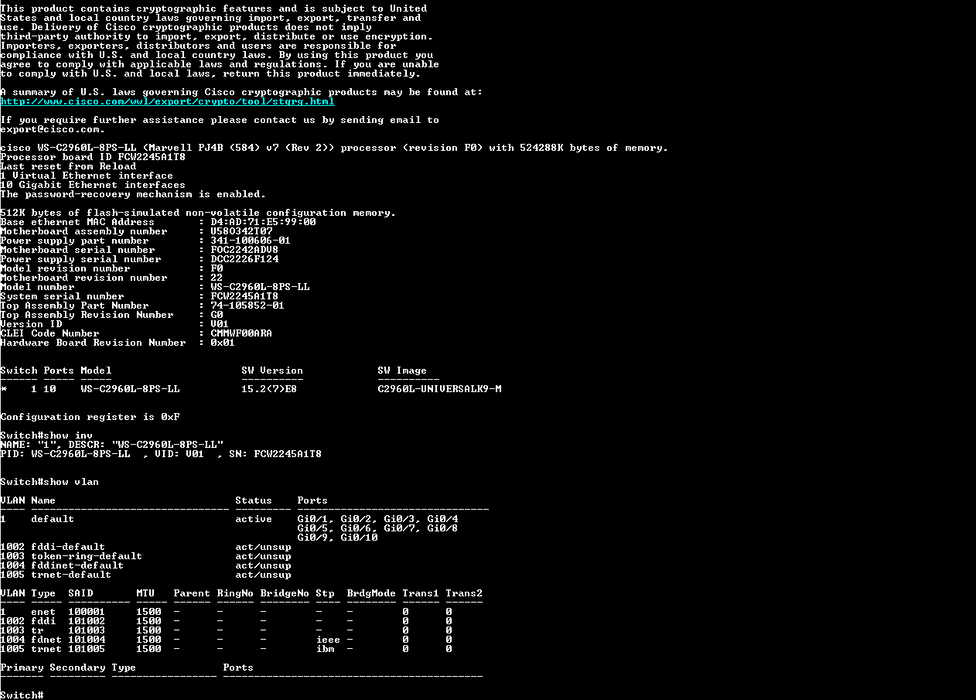Viewport: 976px width, 700px height.
Task: Click the C2960L-UNIVERSALK9-M software image name
Action: pos(439,388)
